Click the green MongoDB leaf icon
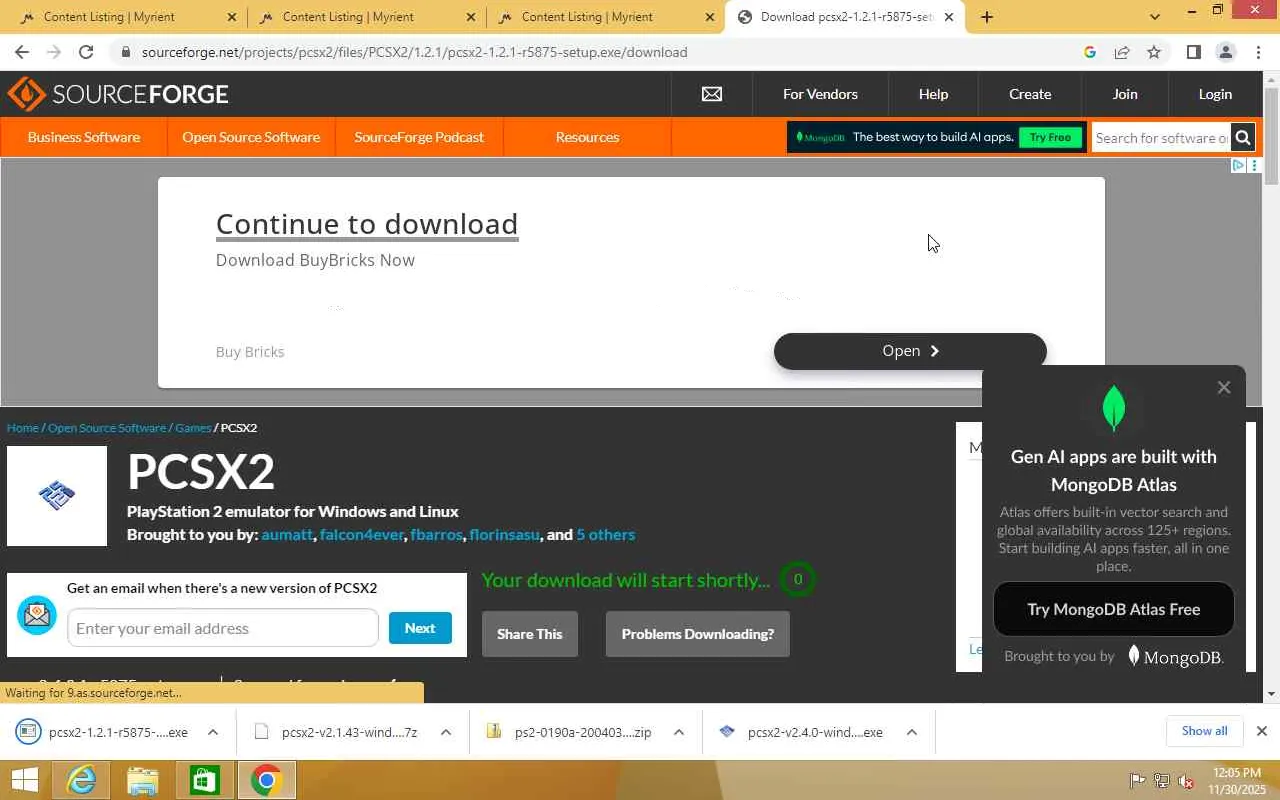The image size is (1280, 800). coord(1113,407)
